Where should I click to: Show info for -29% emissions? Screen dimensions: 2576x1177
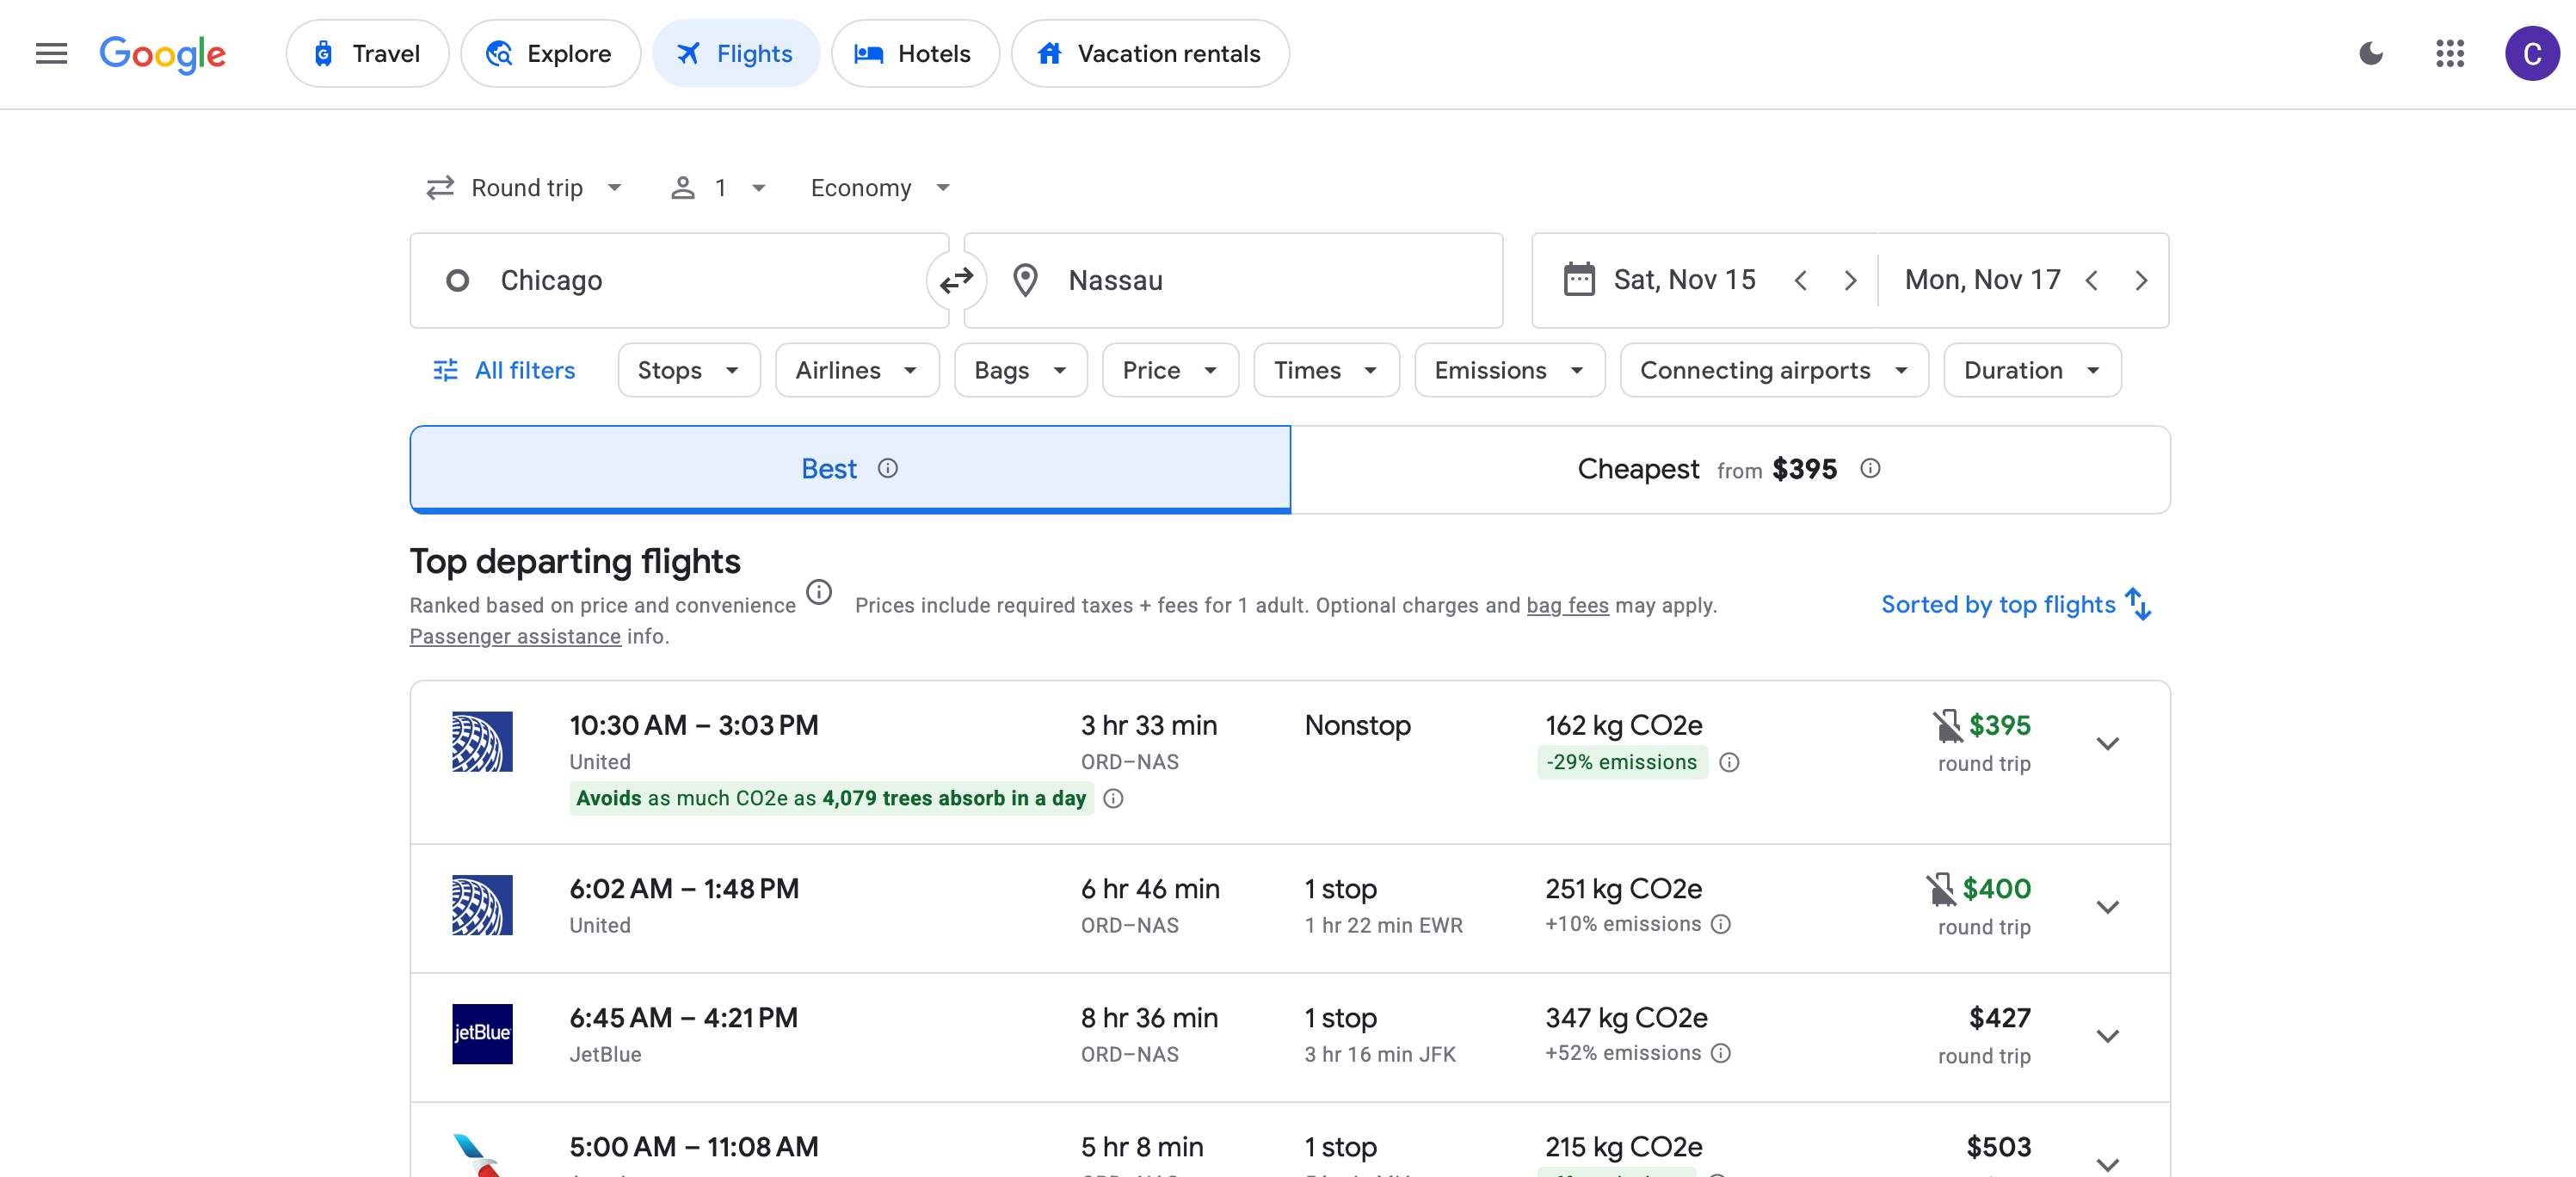(x=1729, y=763)
